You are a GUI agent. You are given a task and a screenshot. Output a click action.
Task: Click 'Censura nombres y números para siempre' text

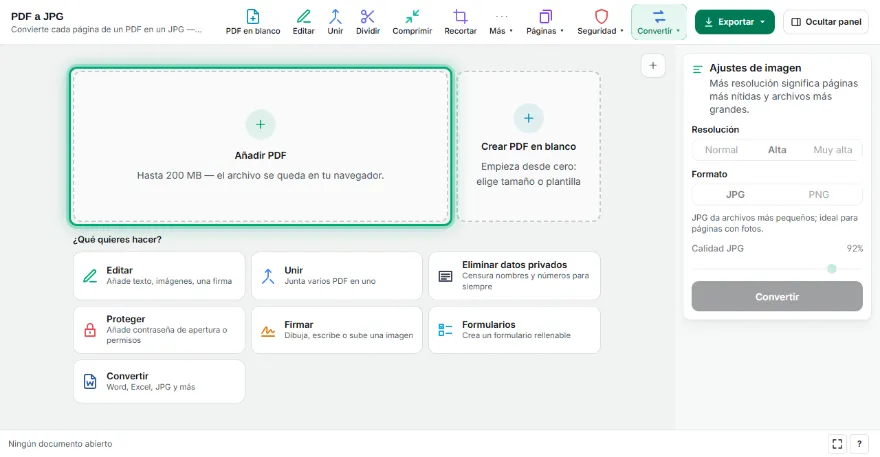(525, 281)
